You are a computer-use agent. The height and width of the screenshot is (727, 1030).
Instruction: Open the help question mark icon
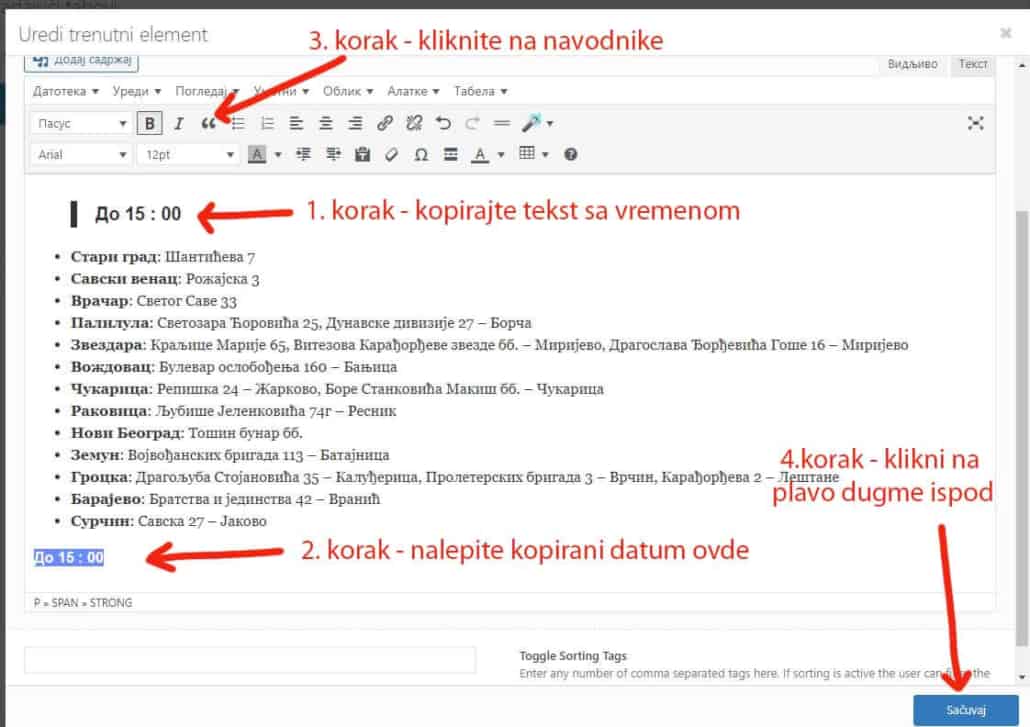point(571,154)
